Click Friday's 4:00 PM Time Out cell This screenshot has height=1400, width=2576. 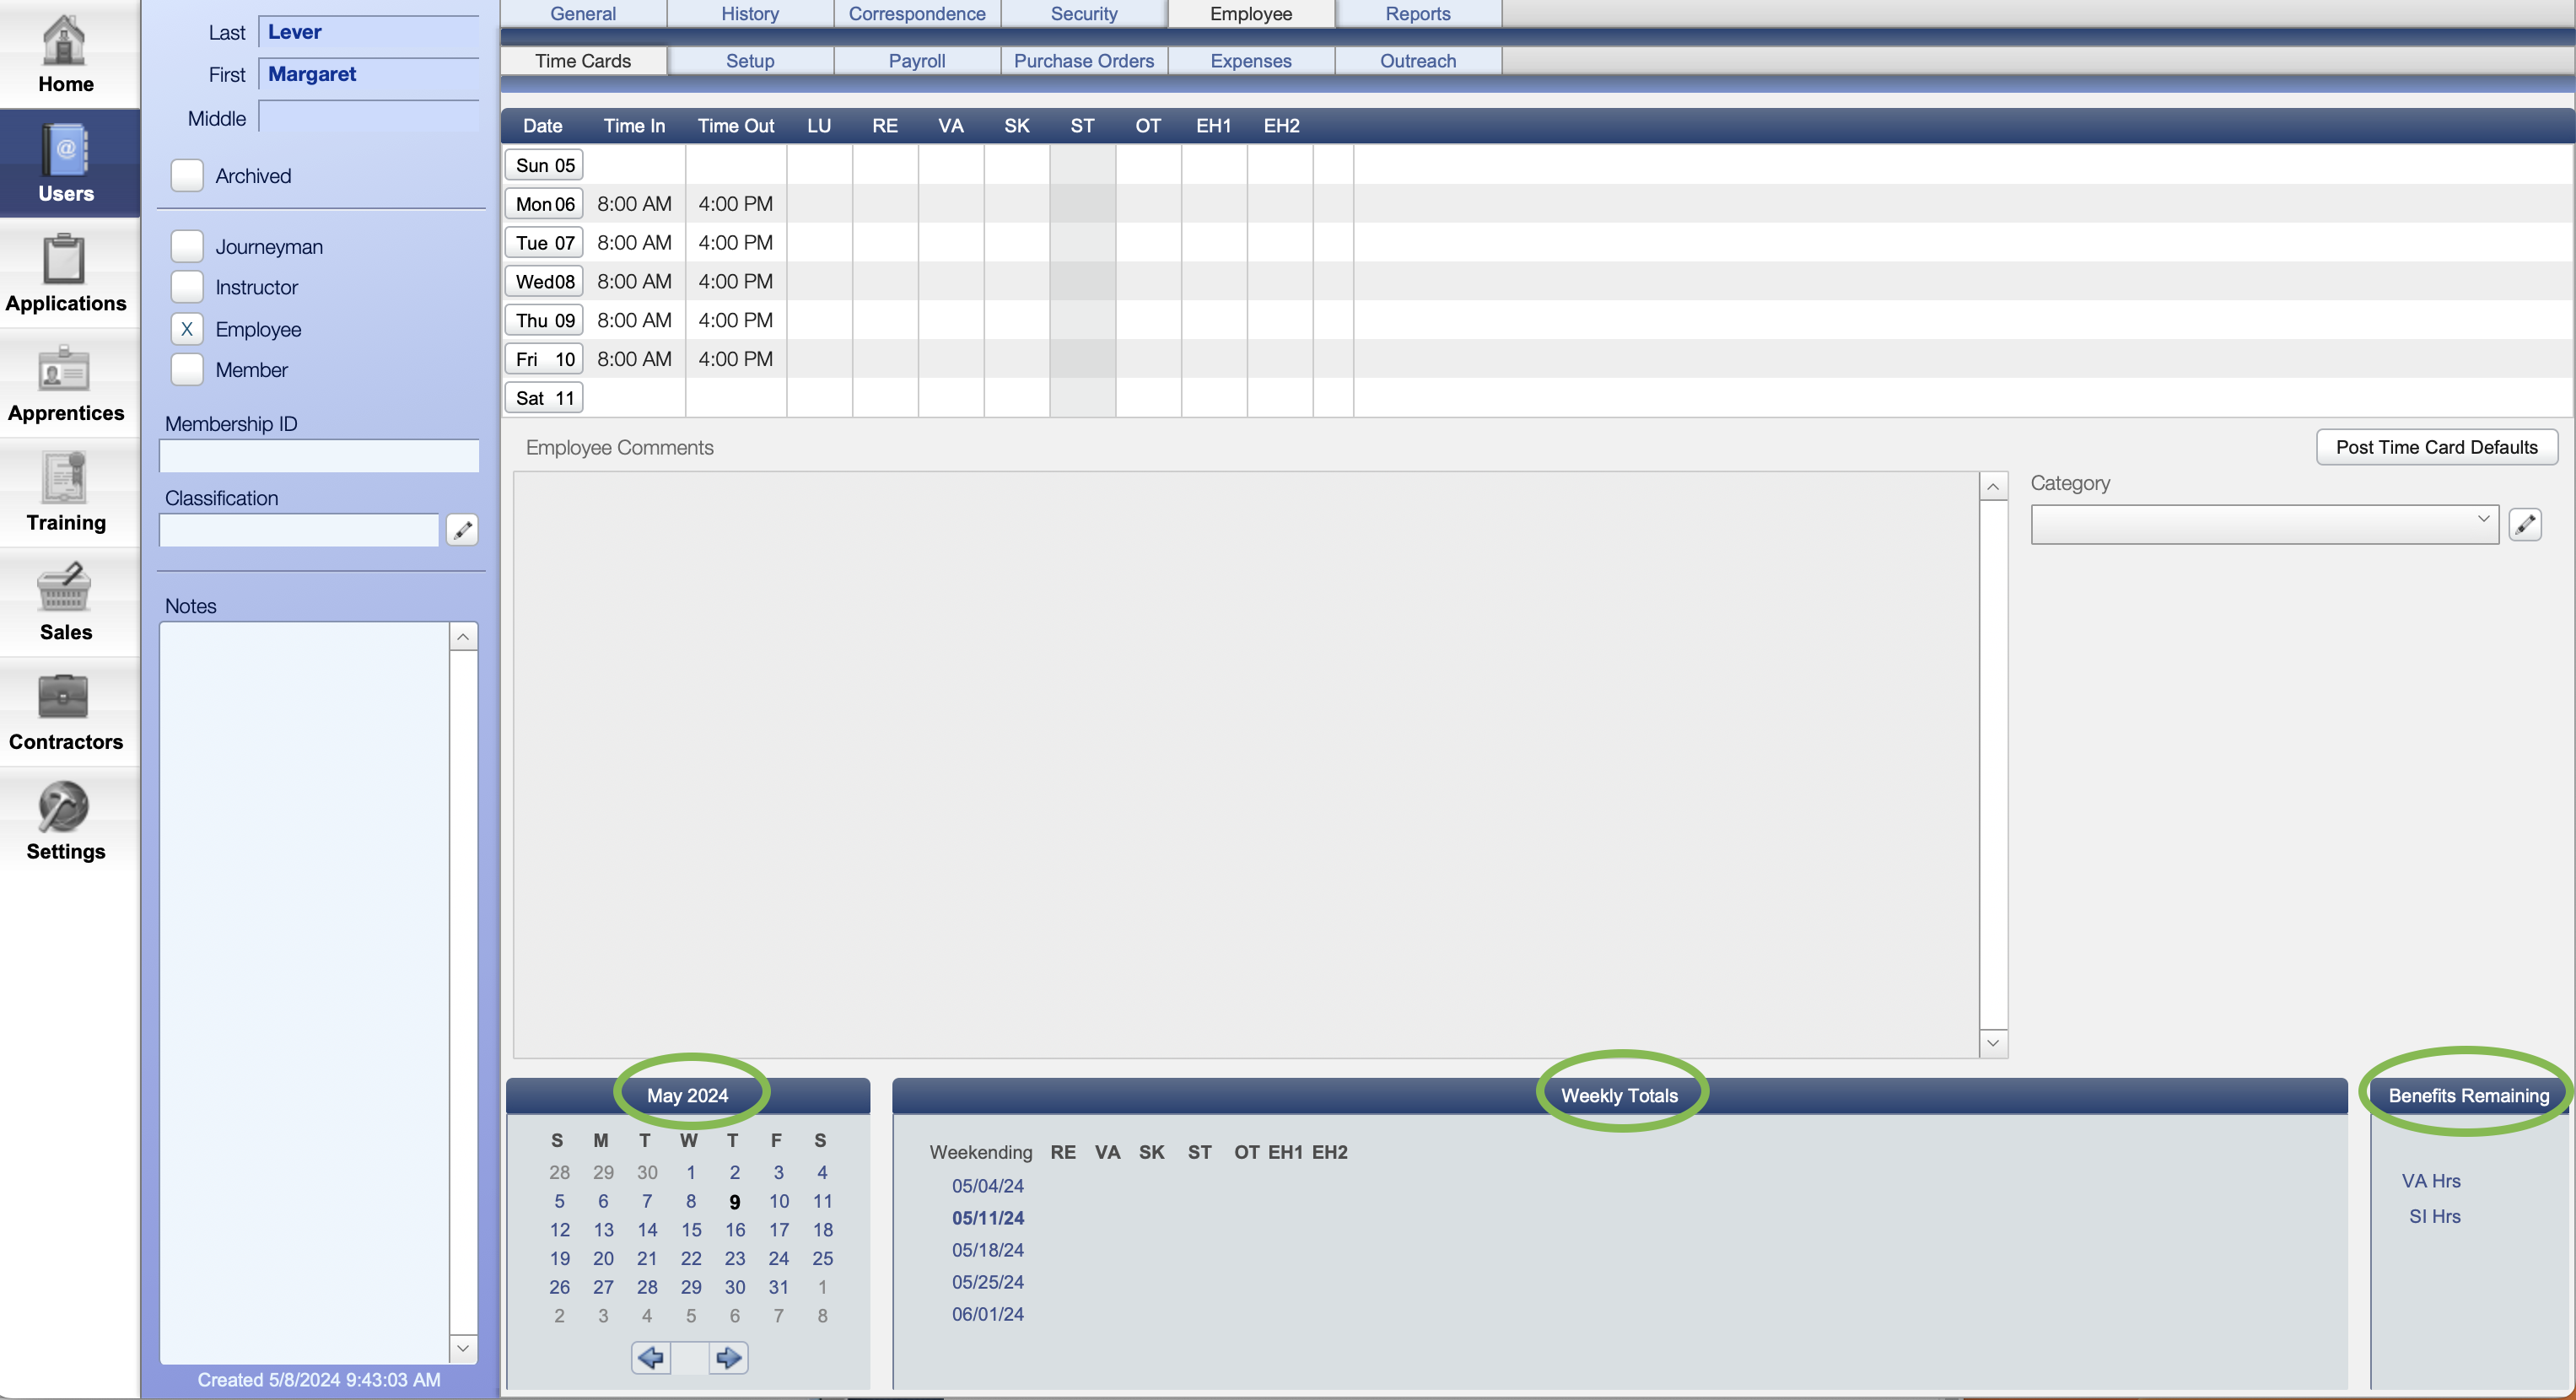[736, 359]
